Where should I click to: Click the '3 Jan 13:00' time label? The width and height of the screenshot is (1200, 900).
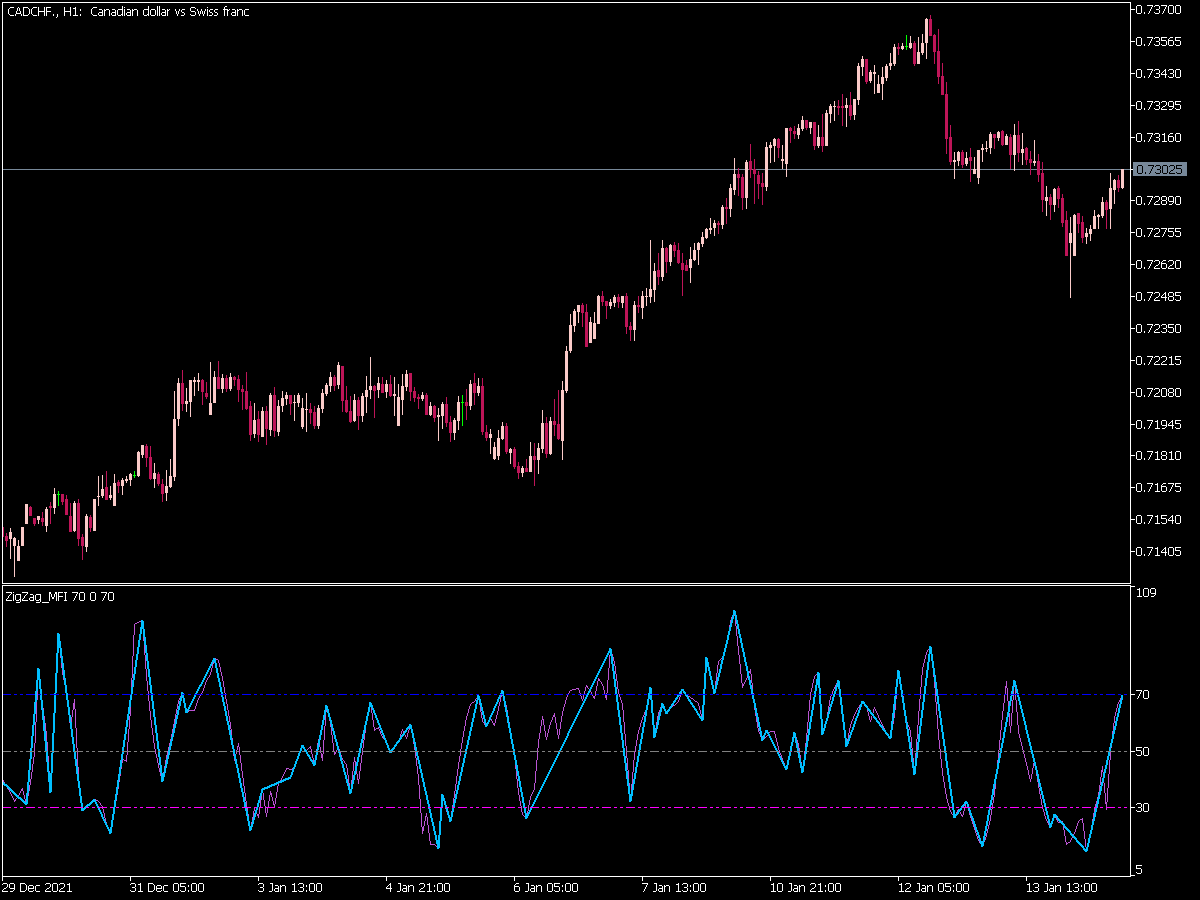pos(290,887)
